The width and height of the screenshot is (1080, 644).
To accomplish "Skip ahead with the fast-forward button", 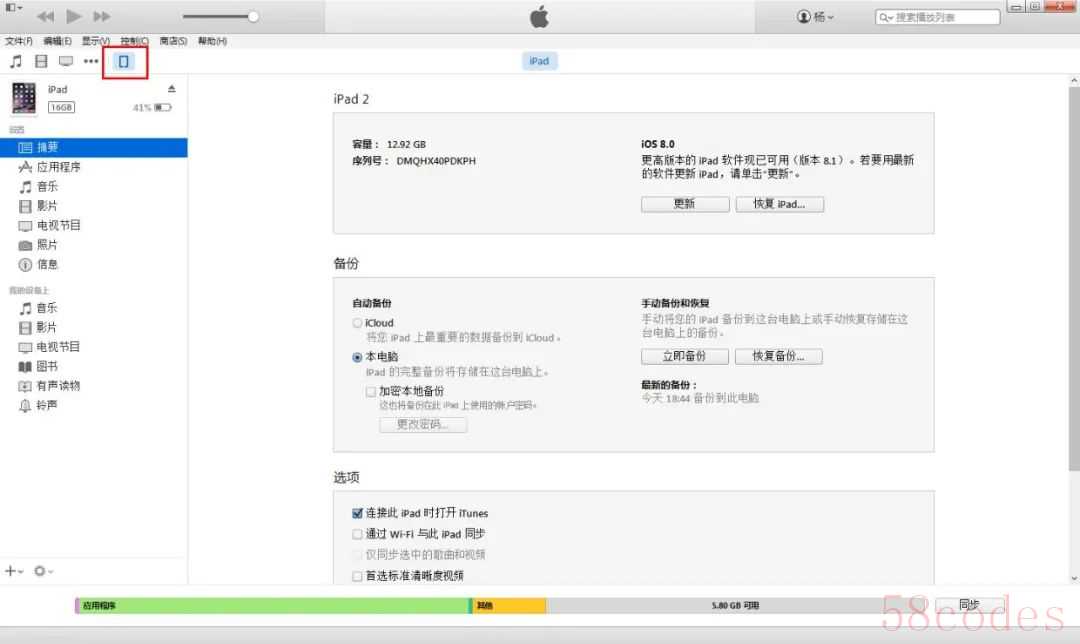I will pyautogui.click(x=102, y=17).
